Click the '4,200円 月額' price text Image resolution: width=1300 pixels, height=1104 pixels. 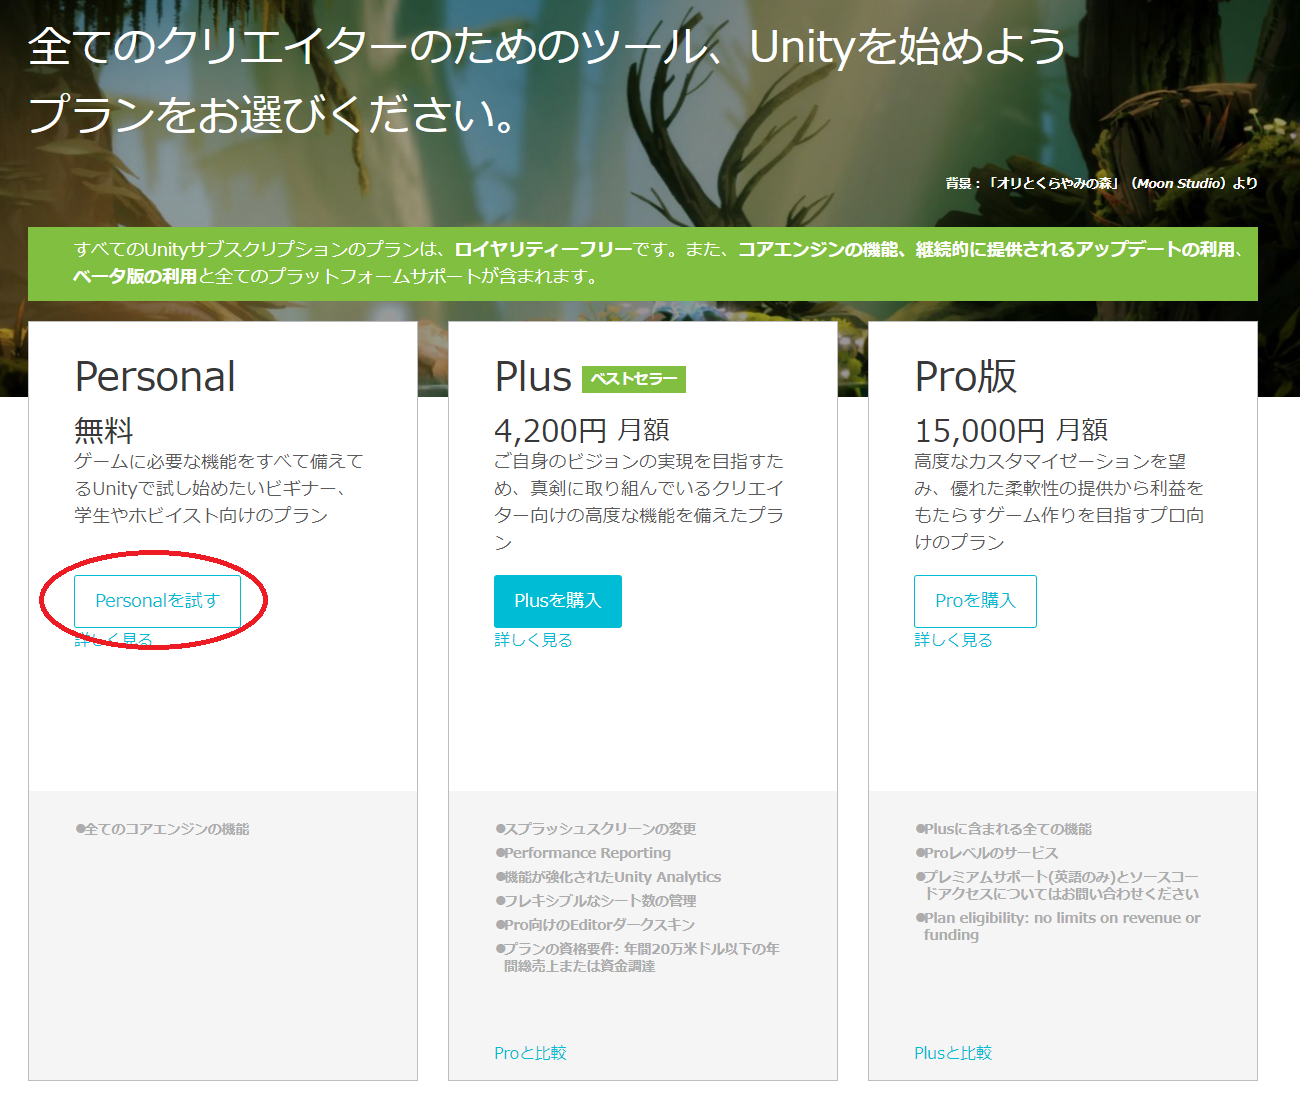[582, 431]
